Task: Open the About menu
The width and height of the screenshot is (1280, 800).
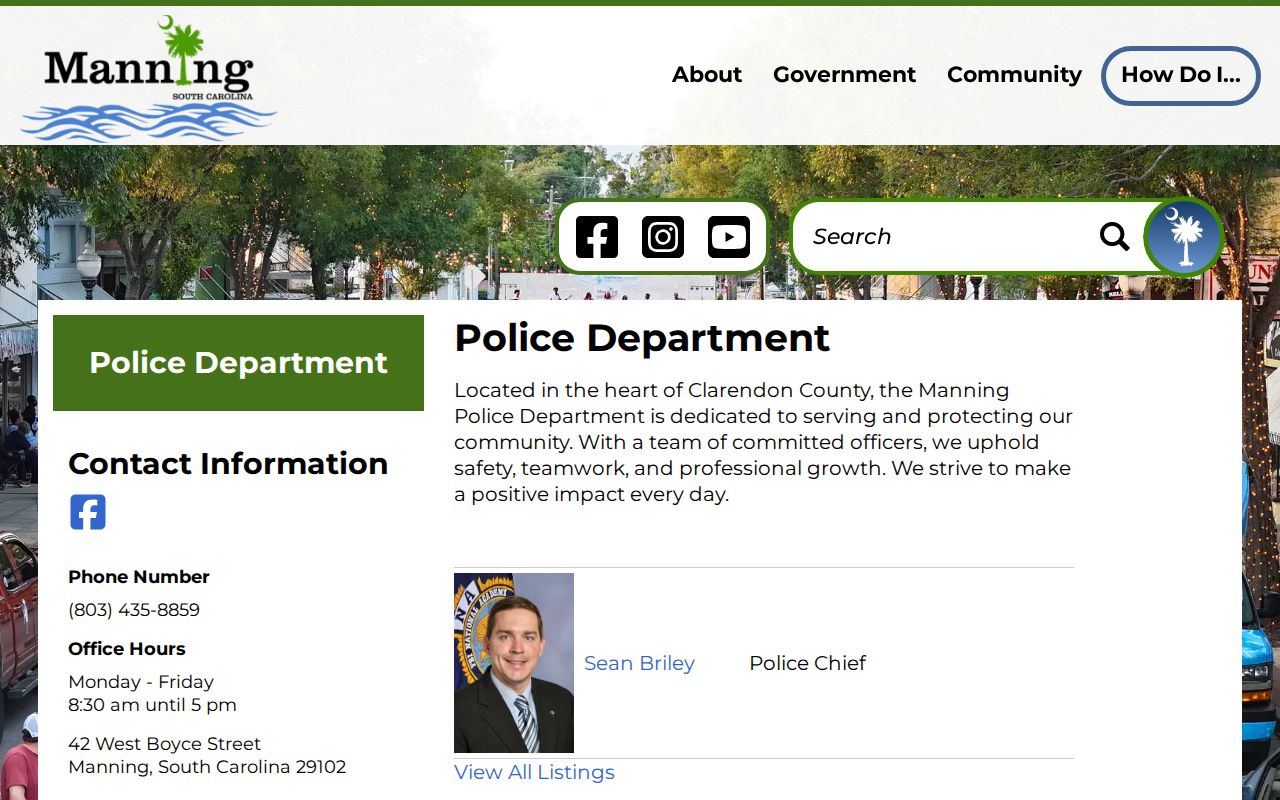Action: click(707, 75)
